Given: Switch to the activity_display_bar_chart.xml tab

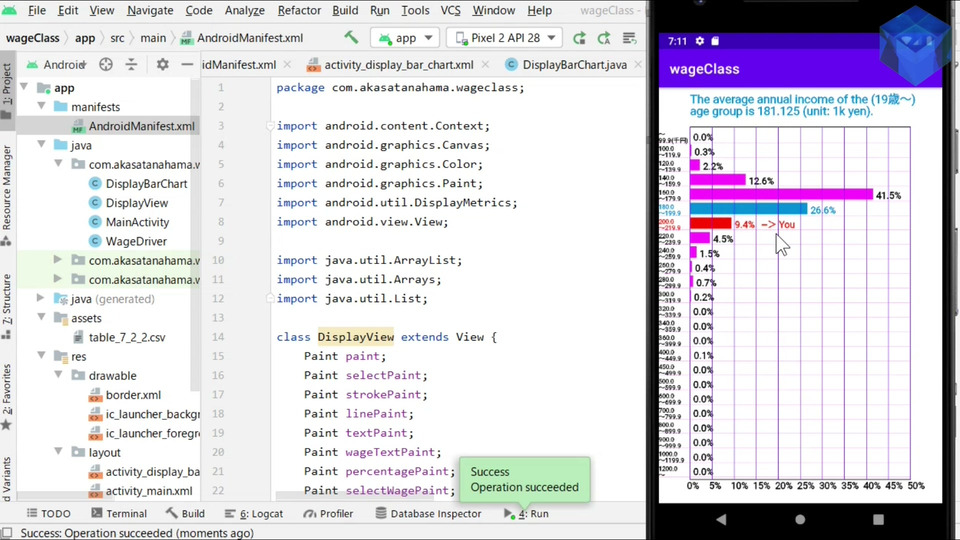Looking at the screenshot, I should click(398, 65).
